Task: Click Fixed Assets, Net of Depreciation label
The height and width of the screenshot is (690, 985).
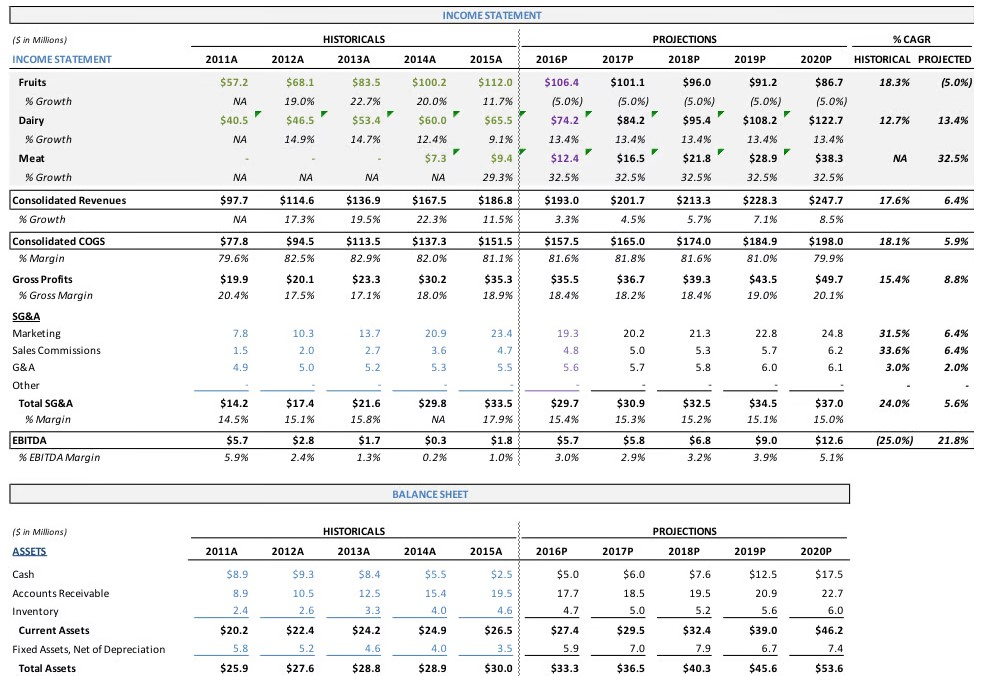Action: [x=89, y=649]
